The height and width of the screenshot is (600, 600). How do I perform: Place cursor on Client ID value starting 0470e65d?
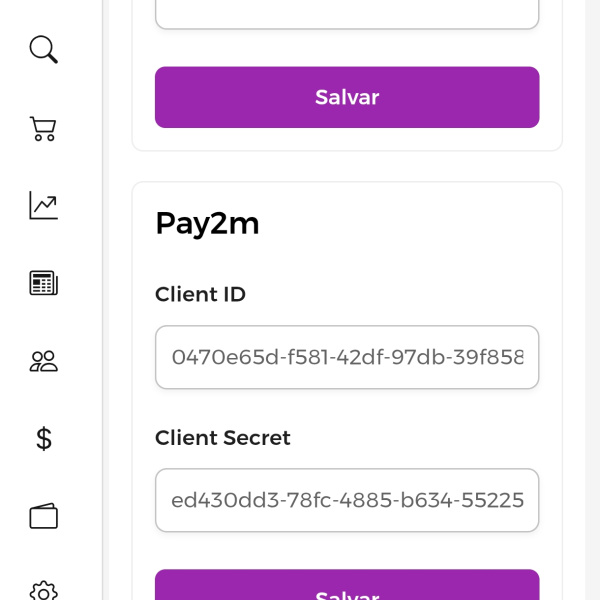point(347,357)
